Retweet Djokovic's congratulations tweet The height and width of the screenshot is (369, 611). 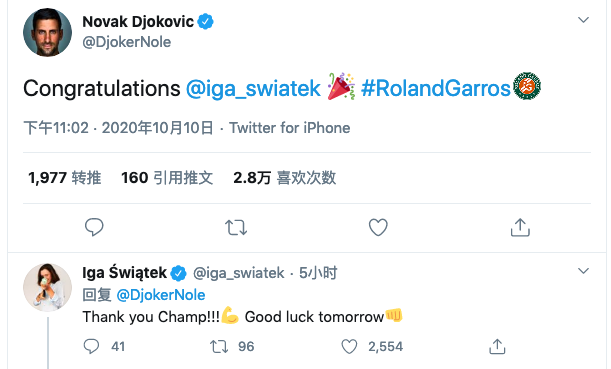point(236,228)
